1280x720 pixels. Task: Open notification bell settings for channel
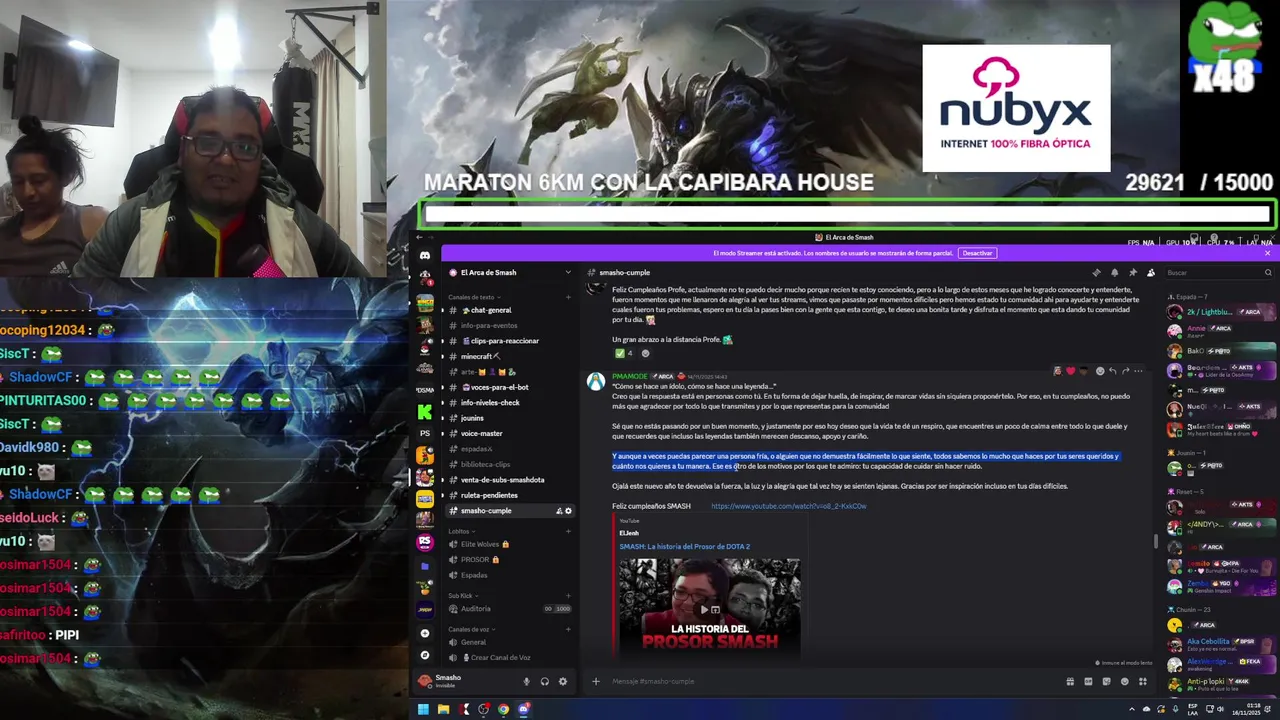(x=1114, y=272)
